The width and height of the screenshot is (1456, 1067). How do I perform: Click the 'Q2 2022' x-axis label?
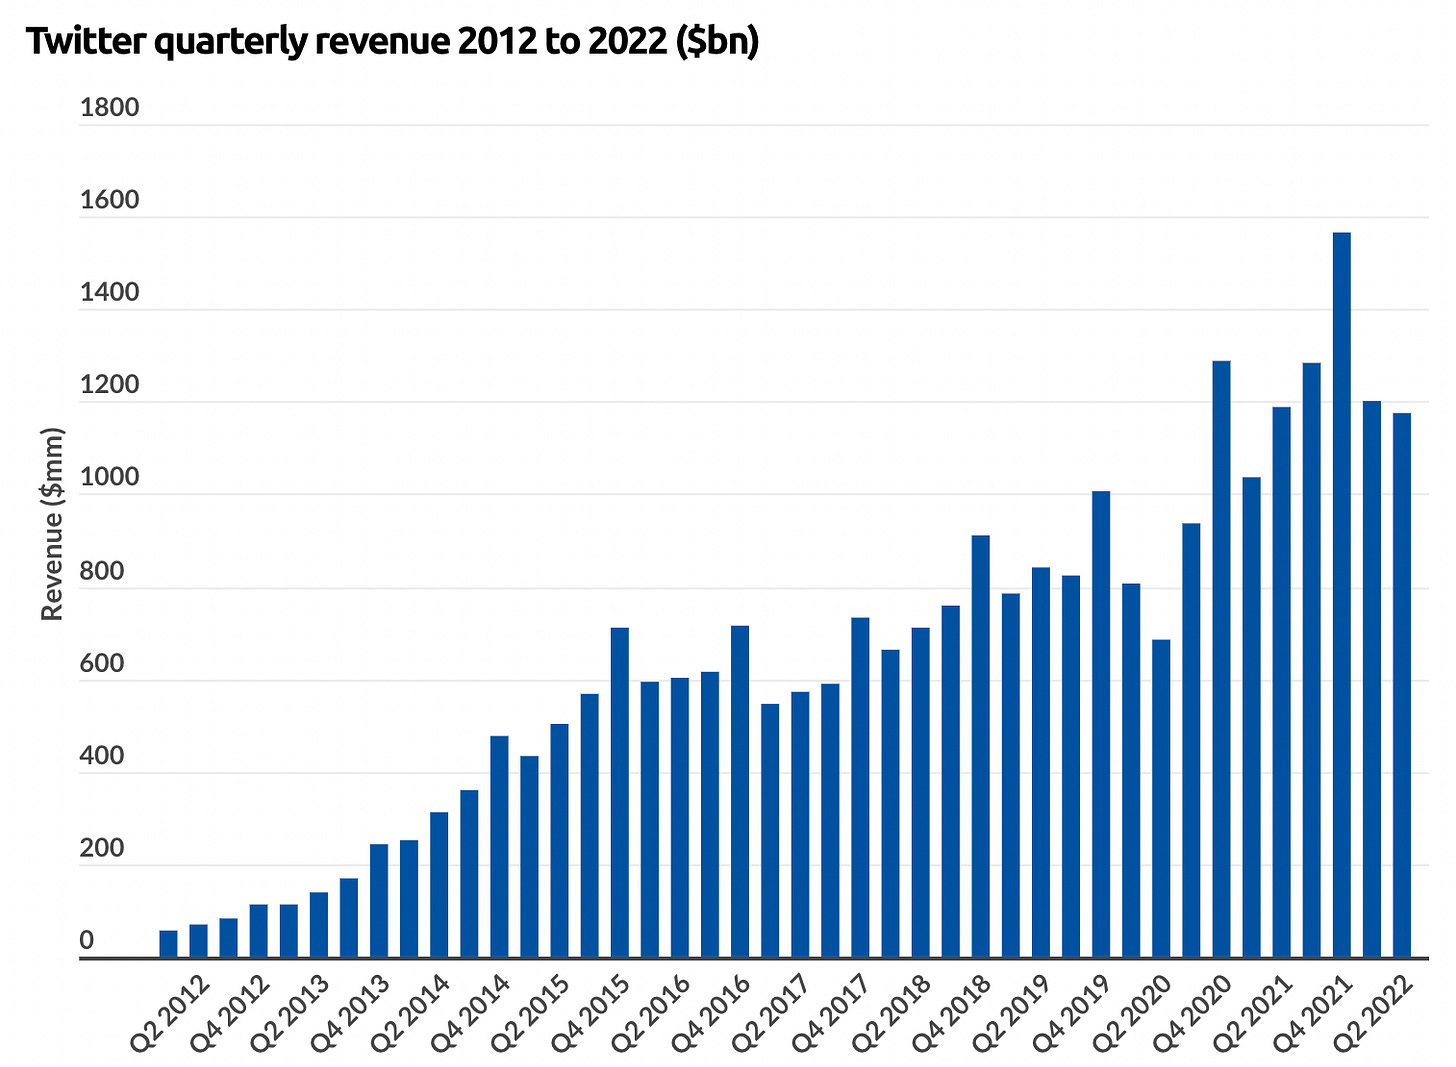(x=1373, y=1012)
